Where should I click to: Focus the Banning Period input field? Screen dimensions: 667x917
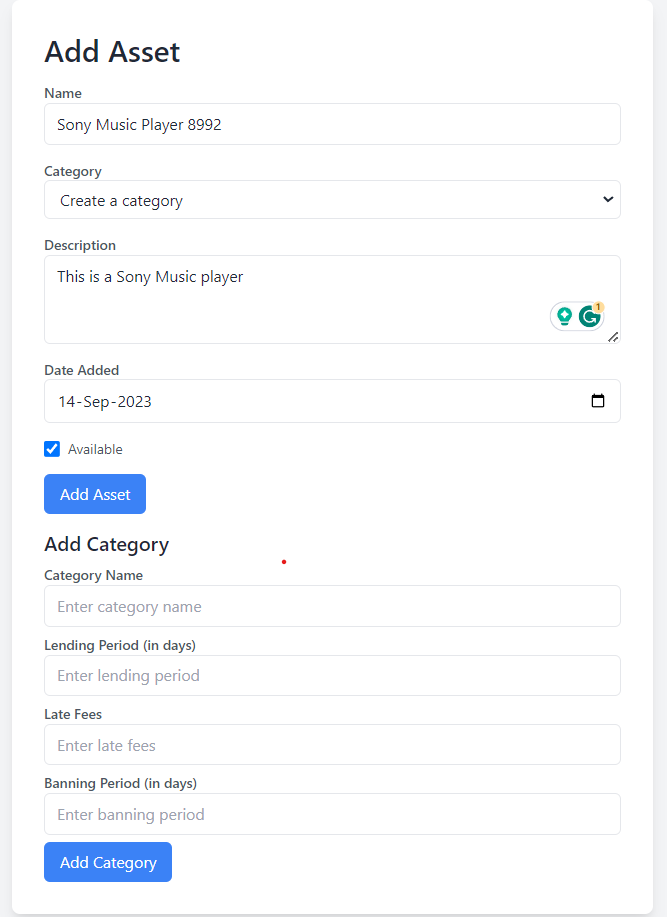332,814
